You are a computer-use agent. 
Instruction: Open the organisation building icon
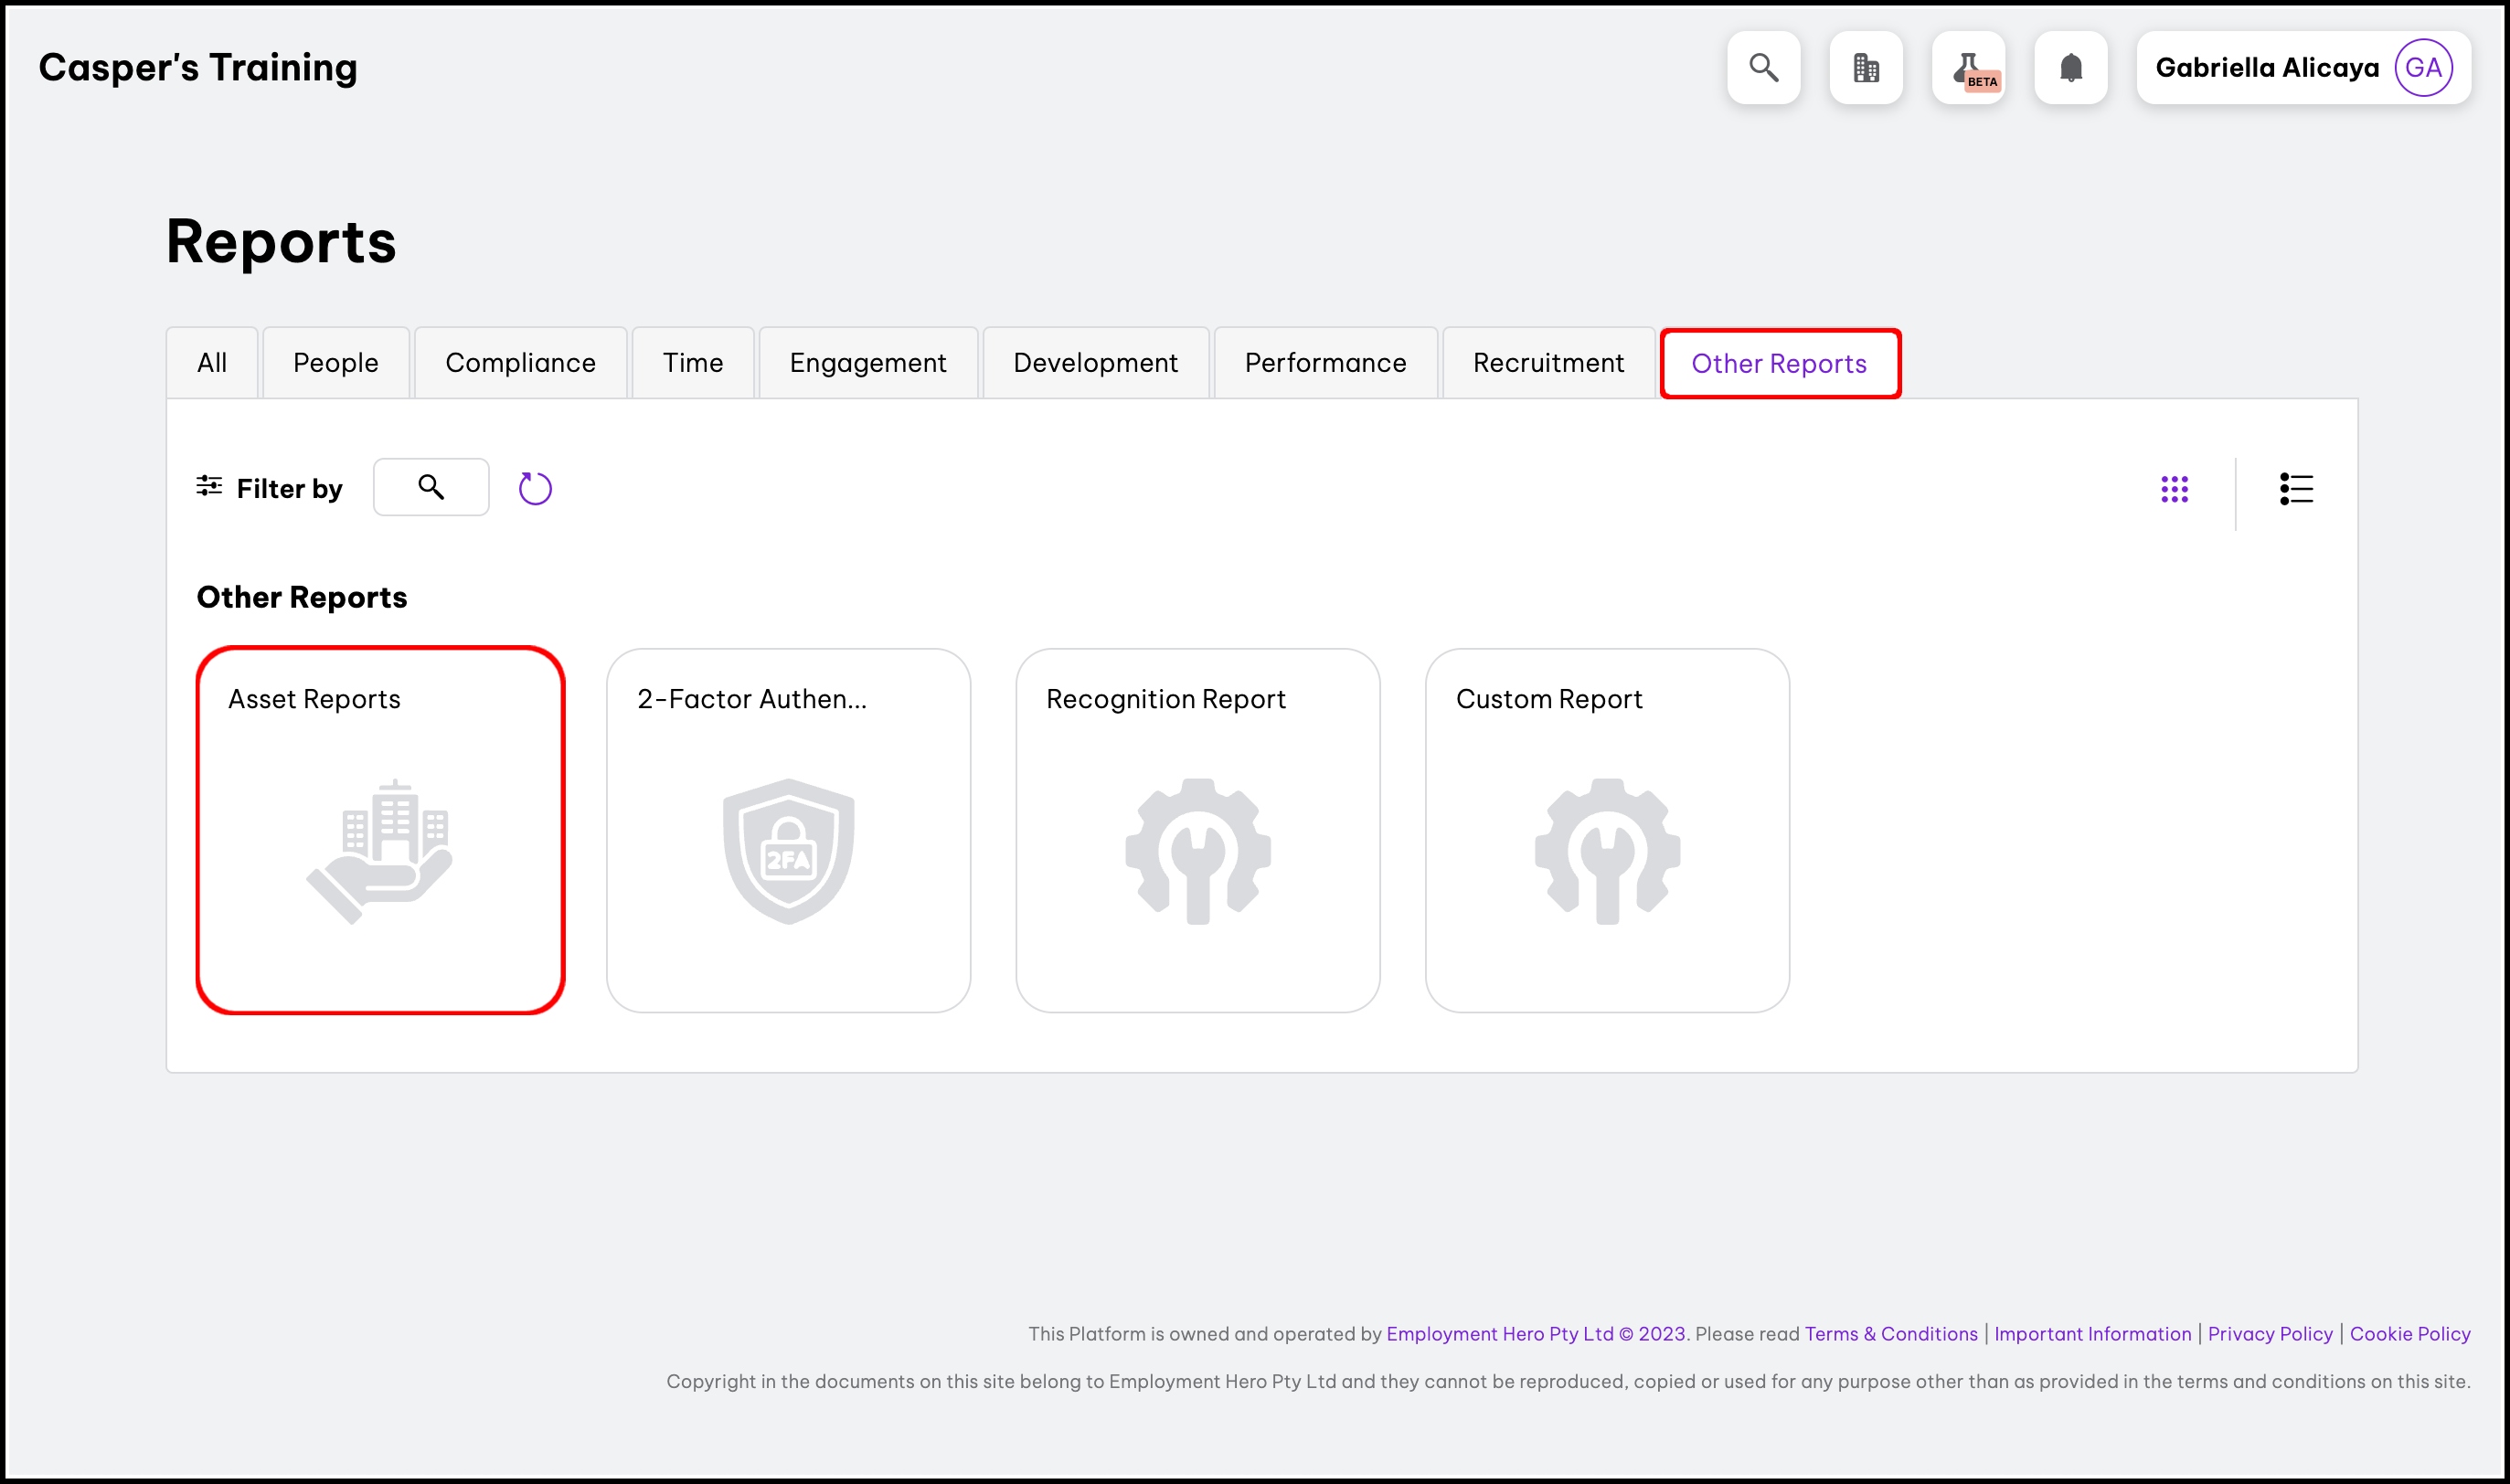tap(1866, 68)
